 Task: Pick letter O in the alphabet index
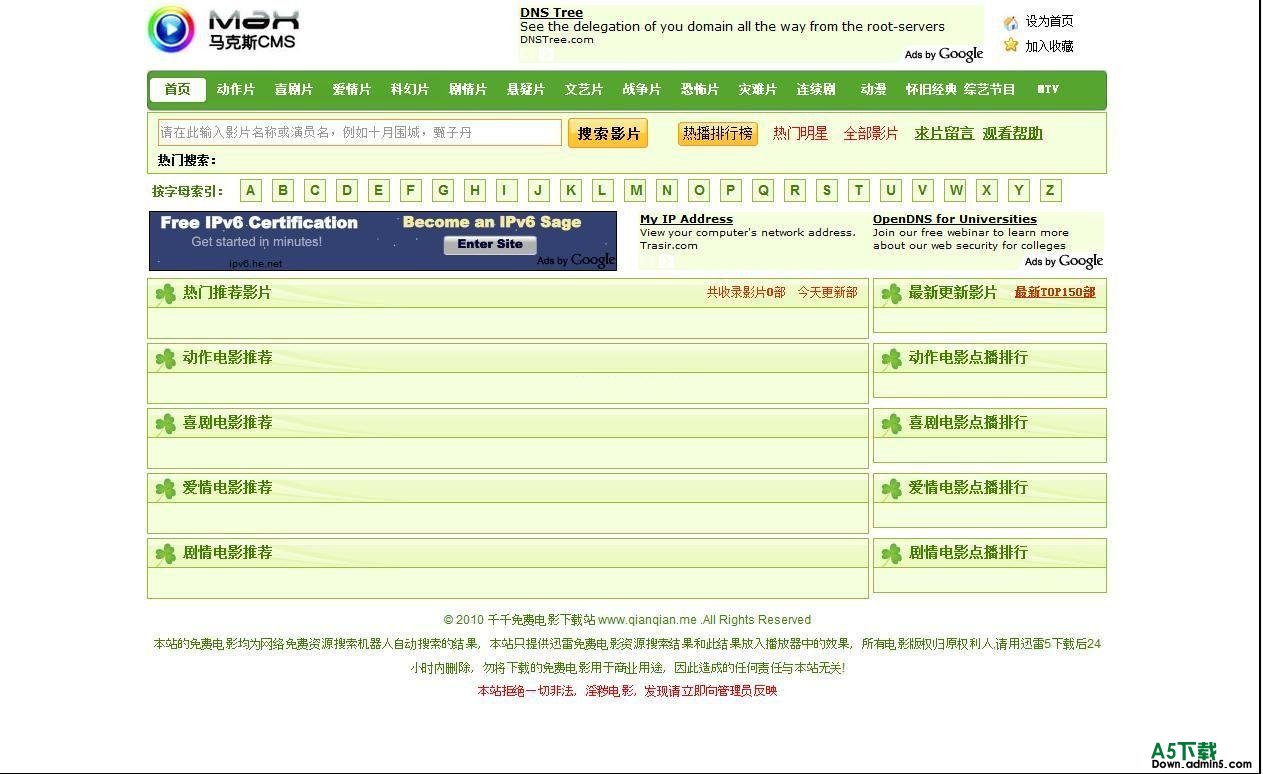699,191
